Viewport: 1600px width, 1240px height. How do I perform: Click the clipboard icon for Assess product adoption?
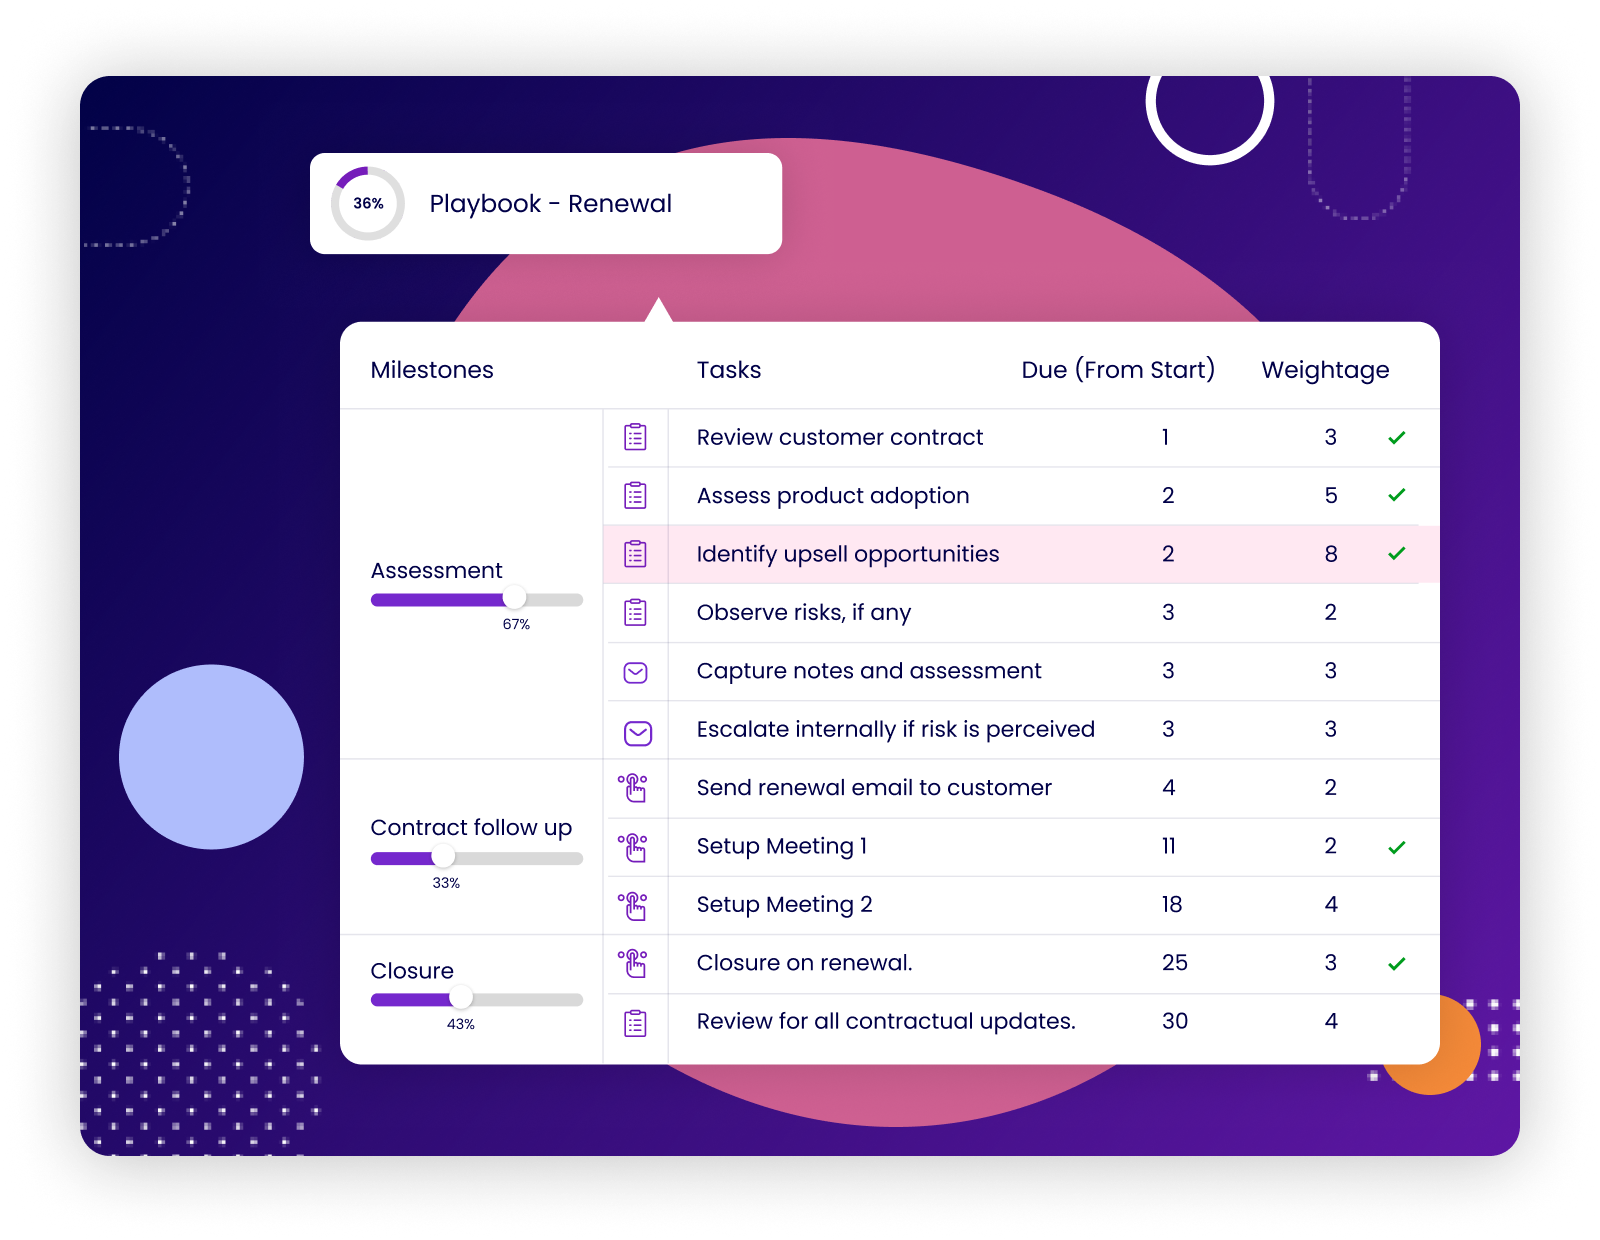634,495
